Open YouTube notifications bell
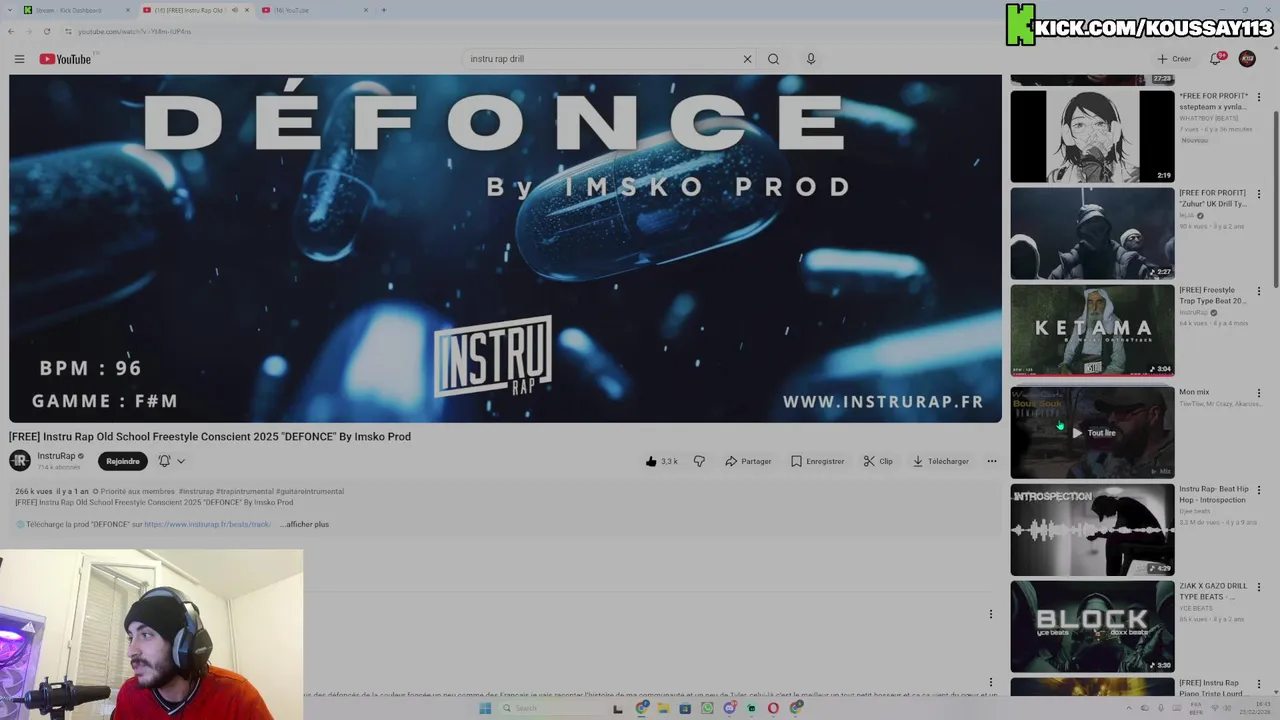Viewport: 1280px width, 720px height. [1216, 59]
